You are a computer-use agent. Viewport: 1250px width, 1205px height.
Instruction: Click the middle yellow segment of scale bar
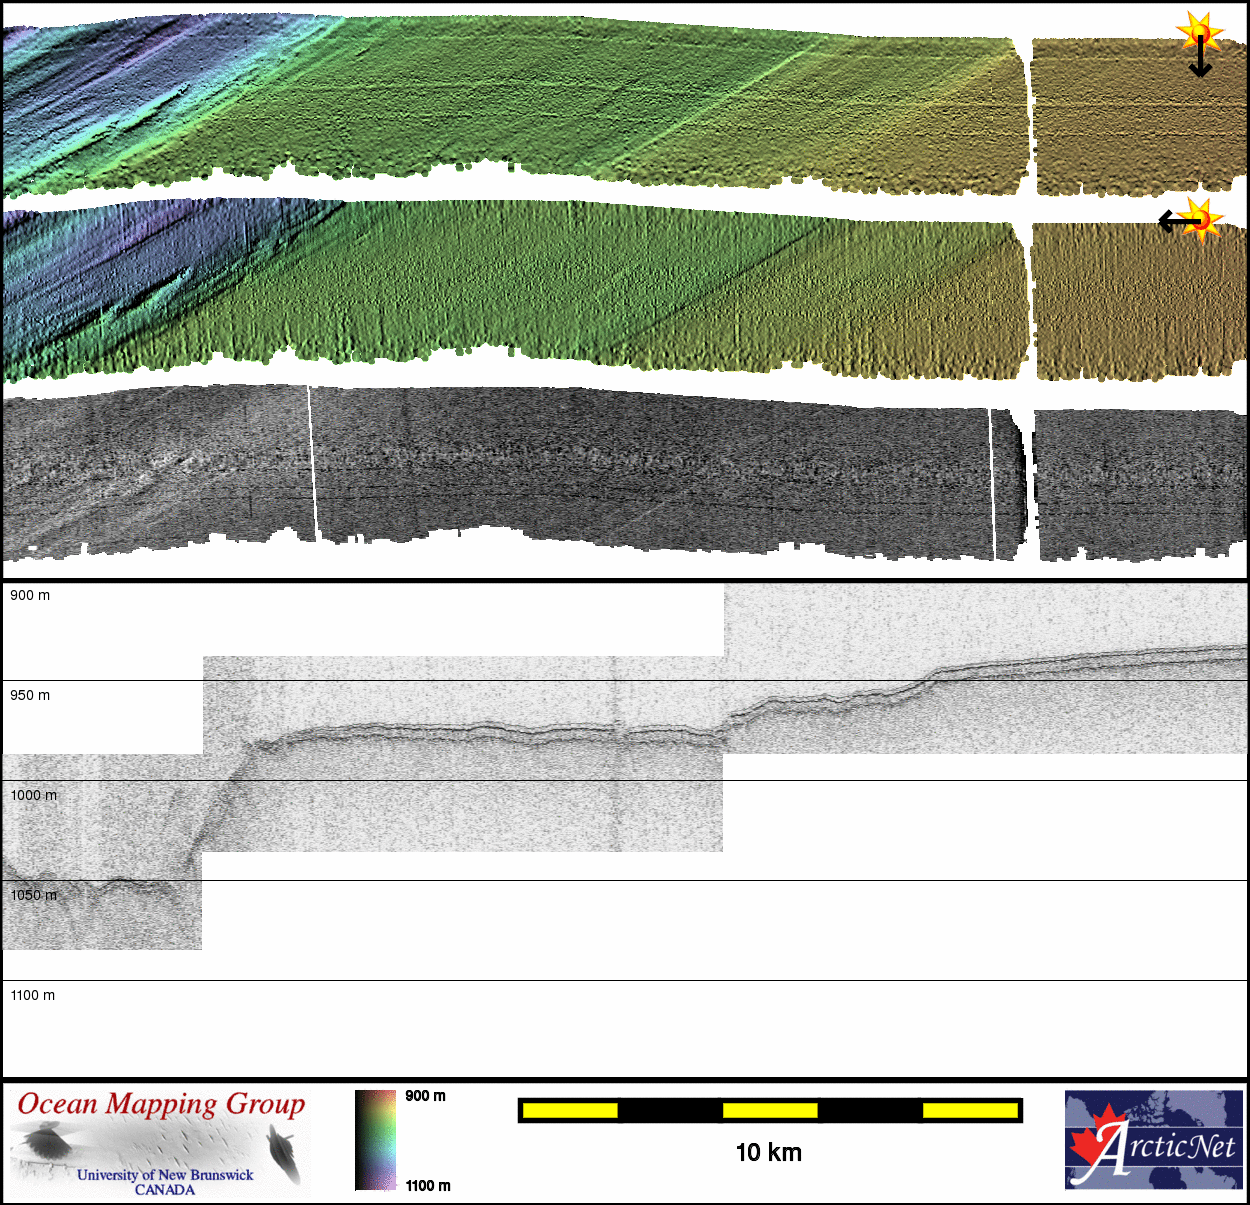pos(770,1110)
